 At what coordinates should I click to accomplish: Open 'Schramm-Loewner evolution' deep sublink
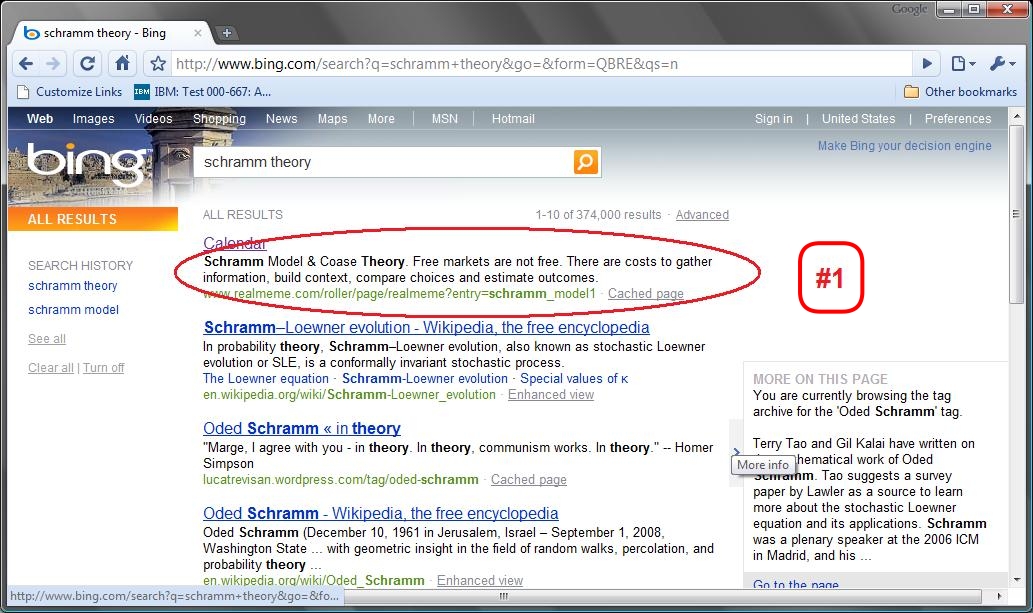[425, 378]
